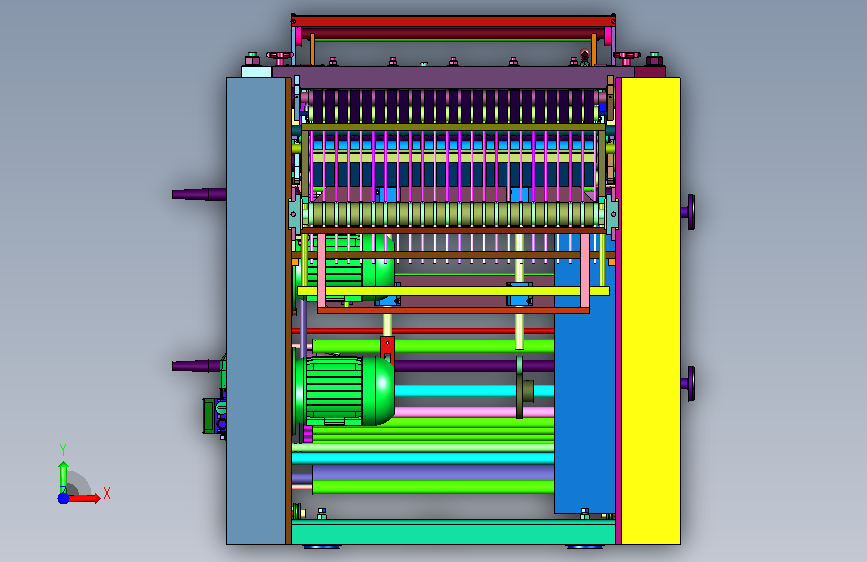Select the olive grooved roller across the middle
Viewport: 867px width, 562px height.
point(453,215)
